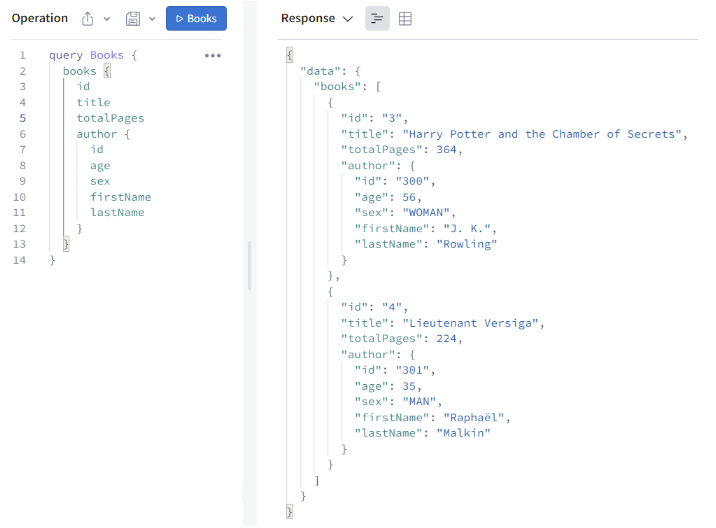Viewport: 716px width, 528px height.
Task: Click the totalPages value 224
Action: (x=447, y=338)
